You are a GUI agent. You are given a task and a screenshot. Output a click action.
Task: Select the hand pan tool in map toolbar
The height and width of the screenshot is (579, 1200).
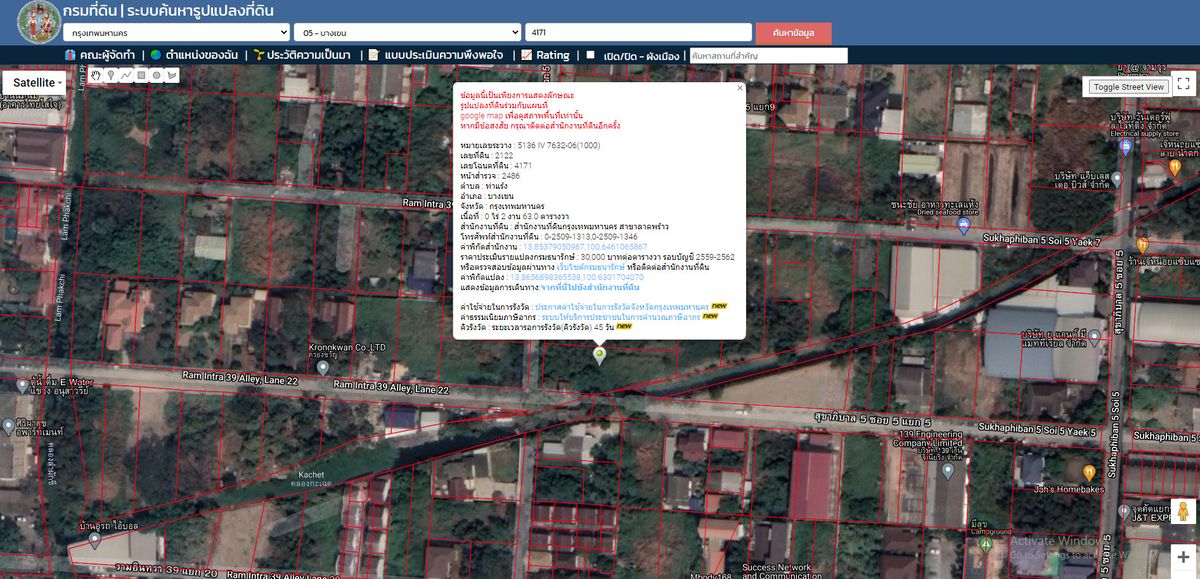tap(96, 75)
